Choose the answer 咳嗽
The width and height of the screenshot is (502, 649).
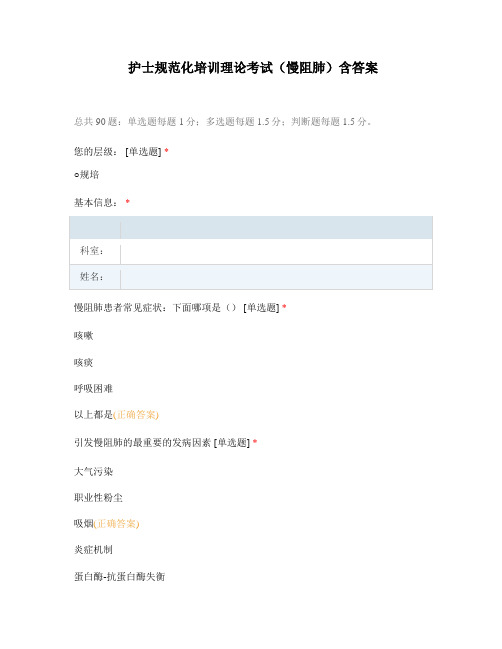pos(84,335)
